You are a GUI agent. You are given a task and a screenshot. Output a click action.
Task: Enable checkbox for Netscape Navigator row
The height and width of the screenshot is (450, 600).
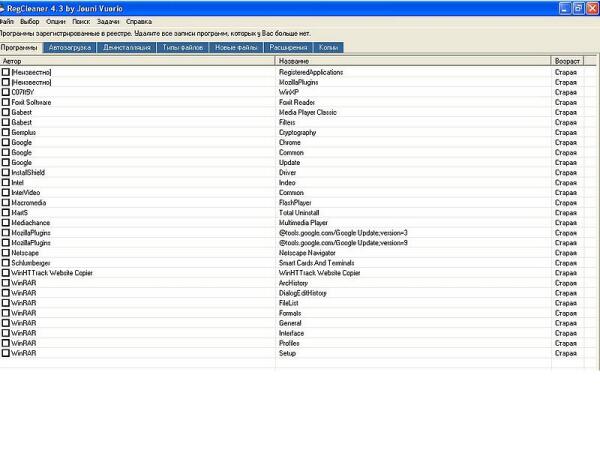(6, 253)
